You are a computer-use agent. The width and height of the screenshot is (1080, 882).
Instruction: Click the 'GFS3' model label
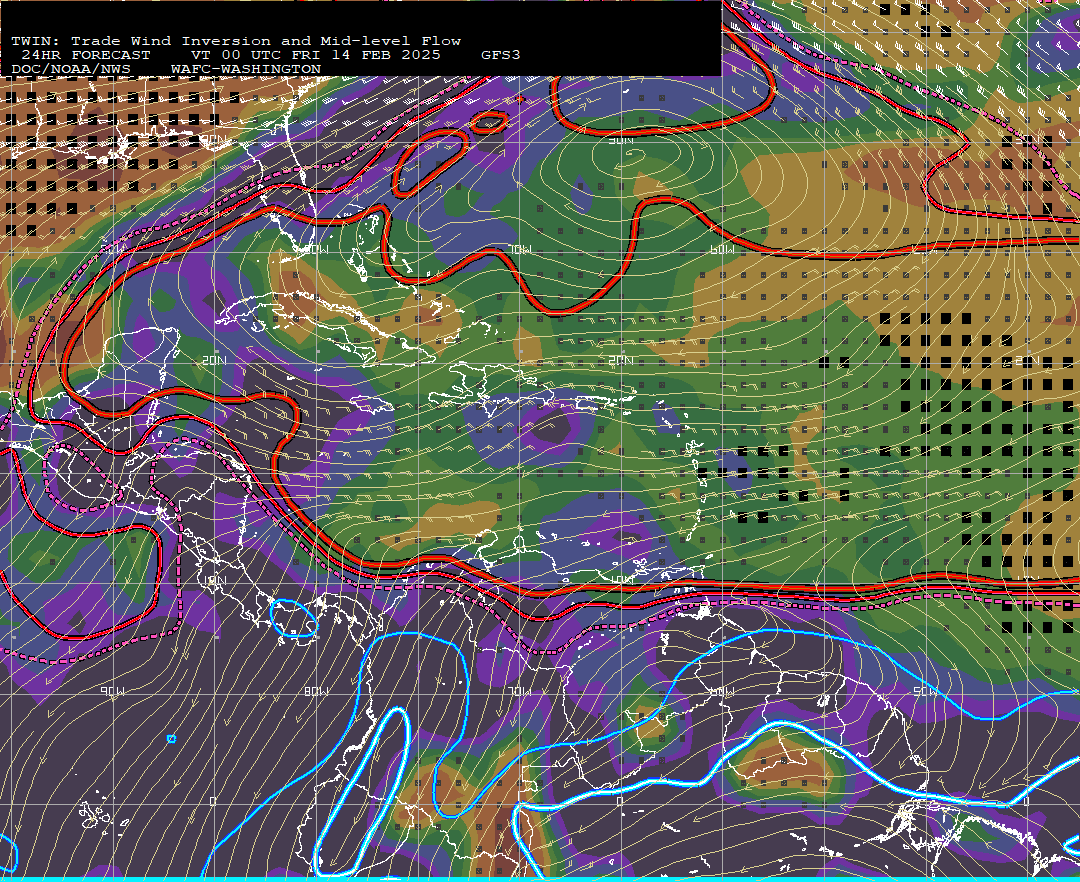coord(501,55)
